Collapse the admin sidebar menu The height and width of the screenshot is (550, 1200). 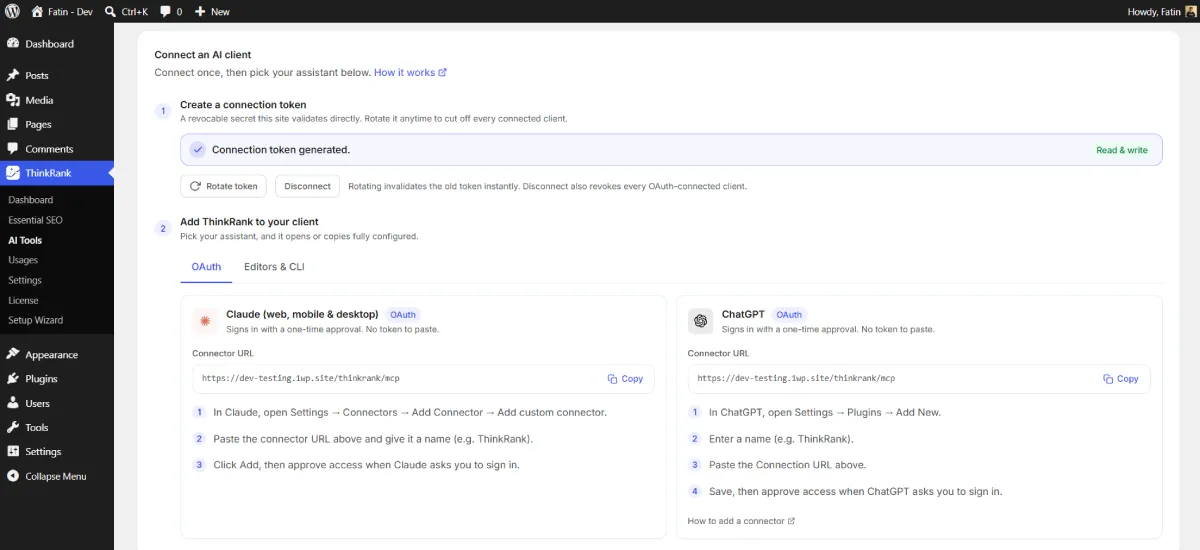pyautogui.click(x=57, y=476)
